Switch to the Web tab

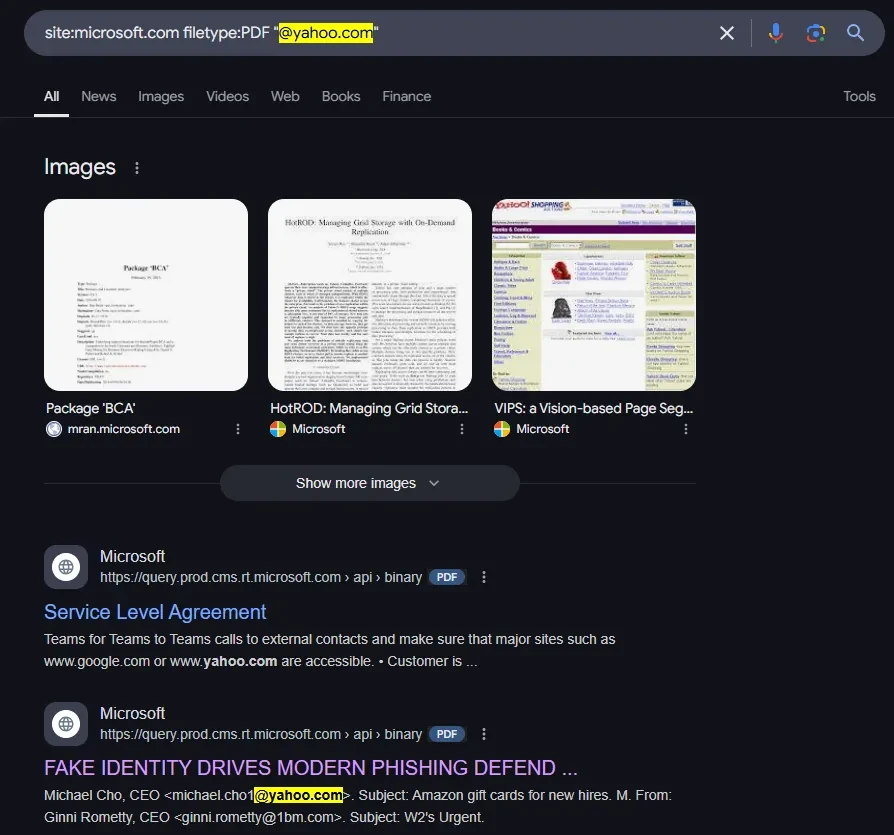[285, 96]
